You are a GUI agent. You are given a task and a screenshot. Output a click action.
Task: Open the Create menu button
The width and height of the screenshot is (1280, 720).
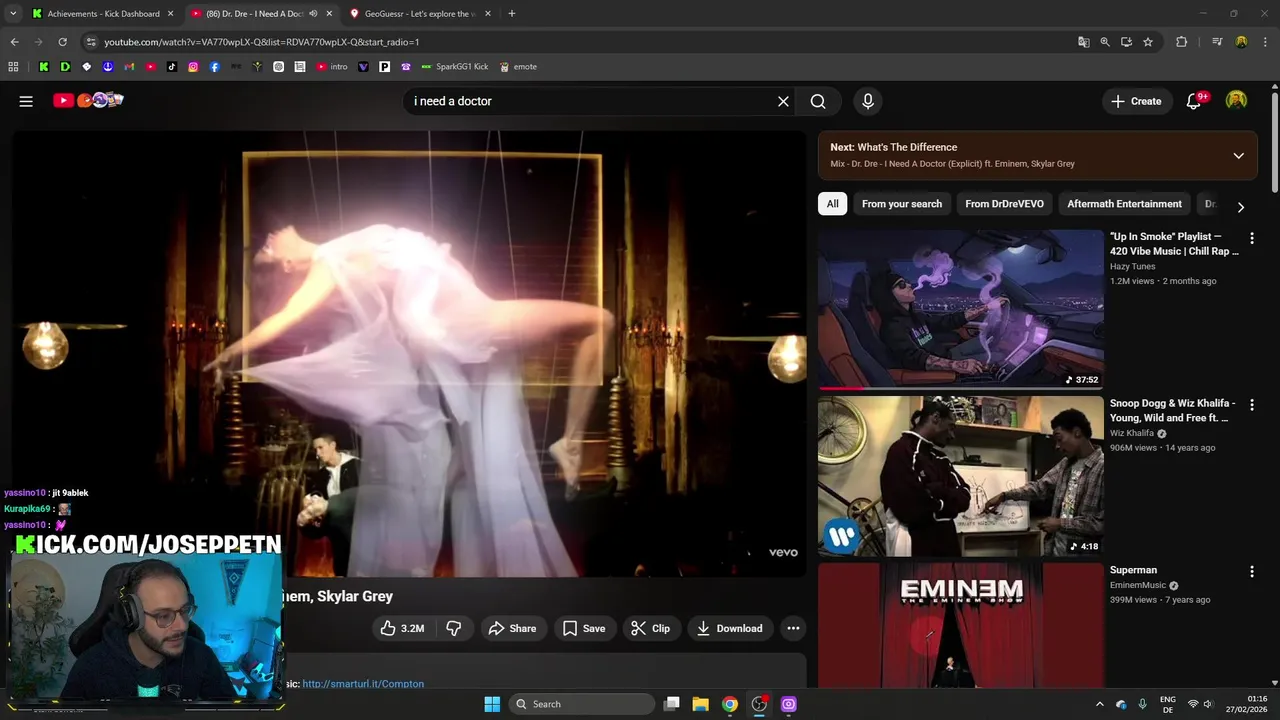1136,101
